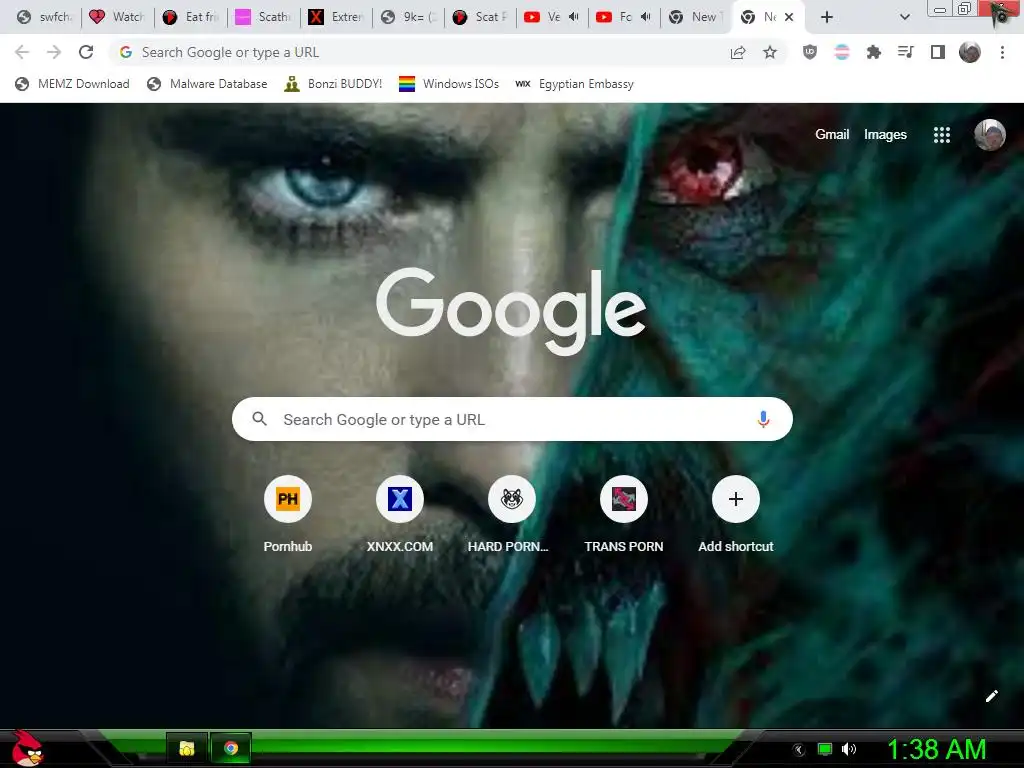
Task: Open the XNXX.COM shortcut tile
Action: [x=400, y=514]
